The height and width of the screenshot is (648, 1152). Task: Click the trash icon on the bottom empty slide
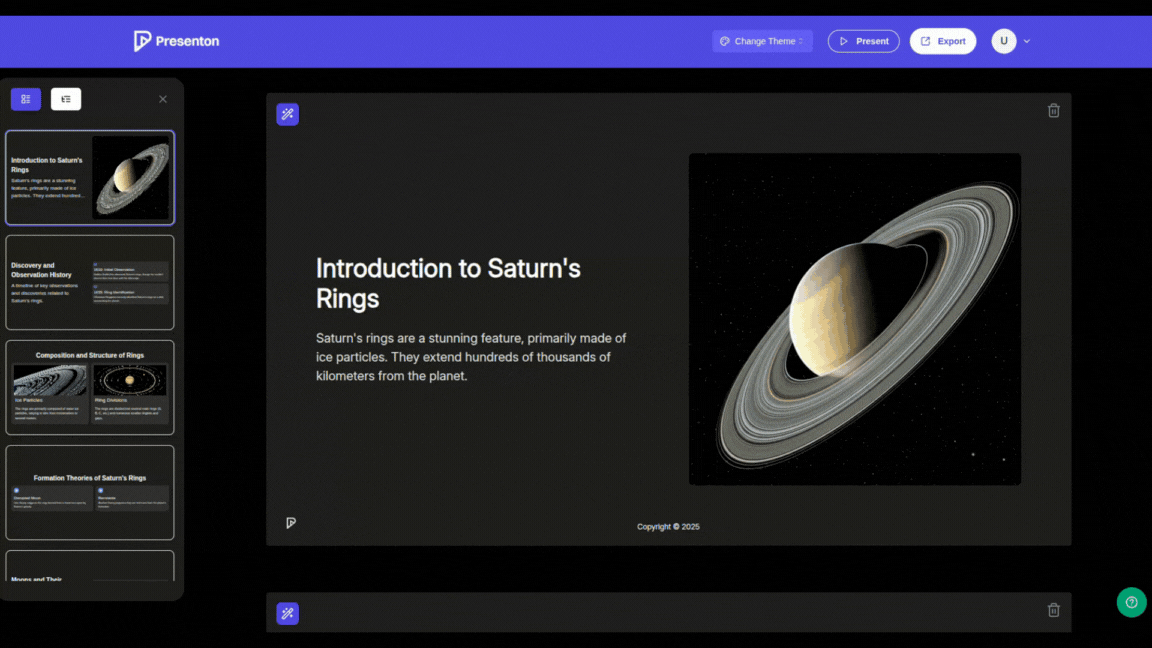click(x=1053, y=610)
